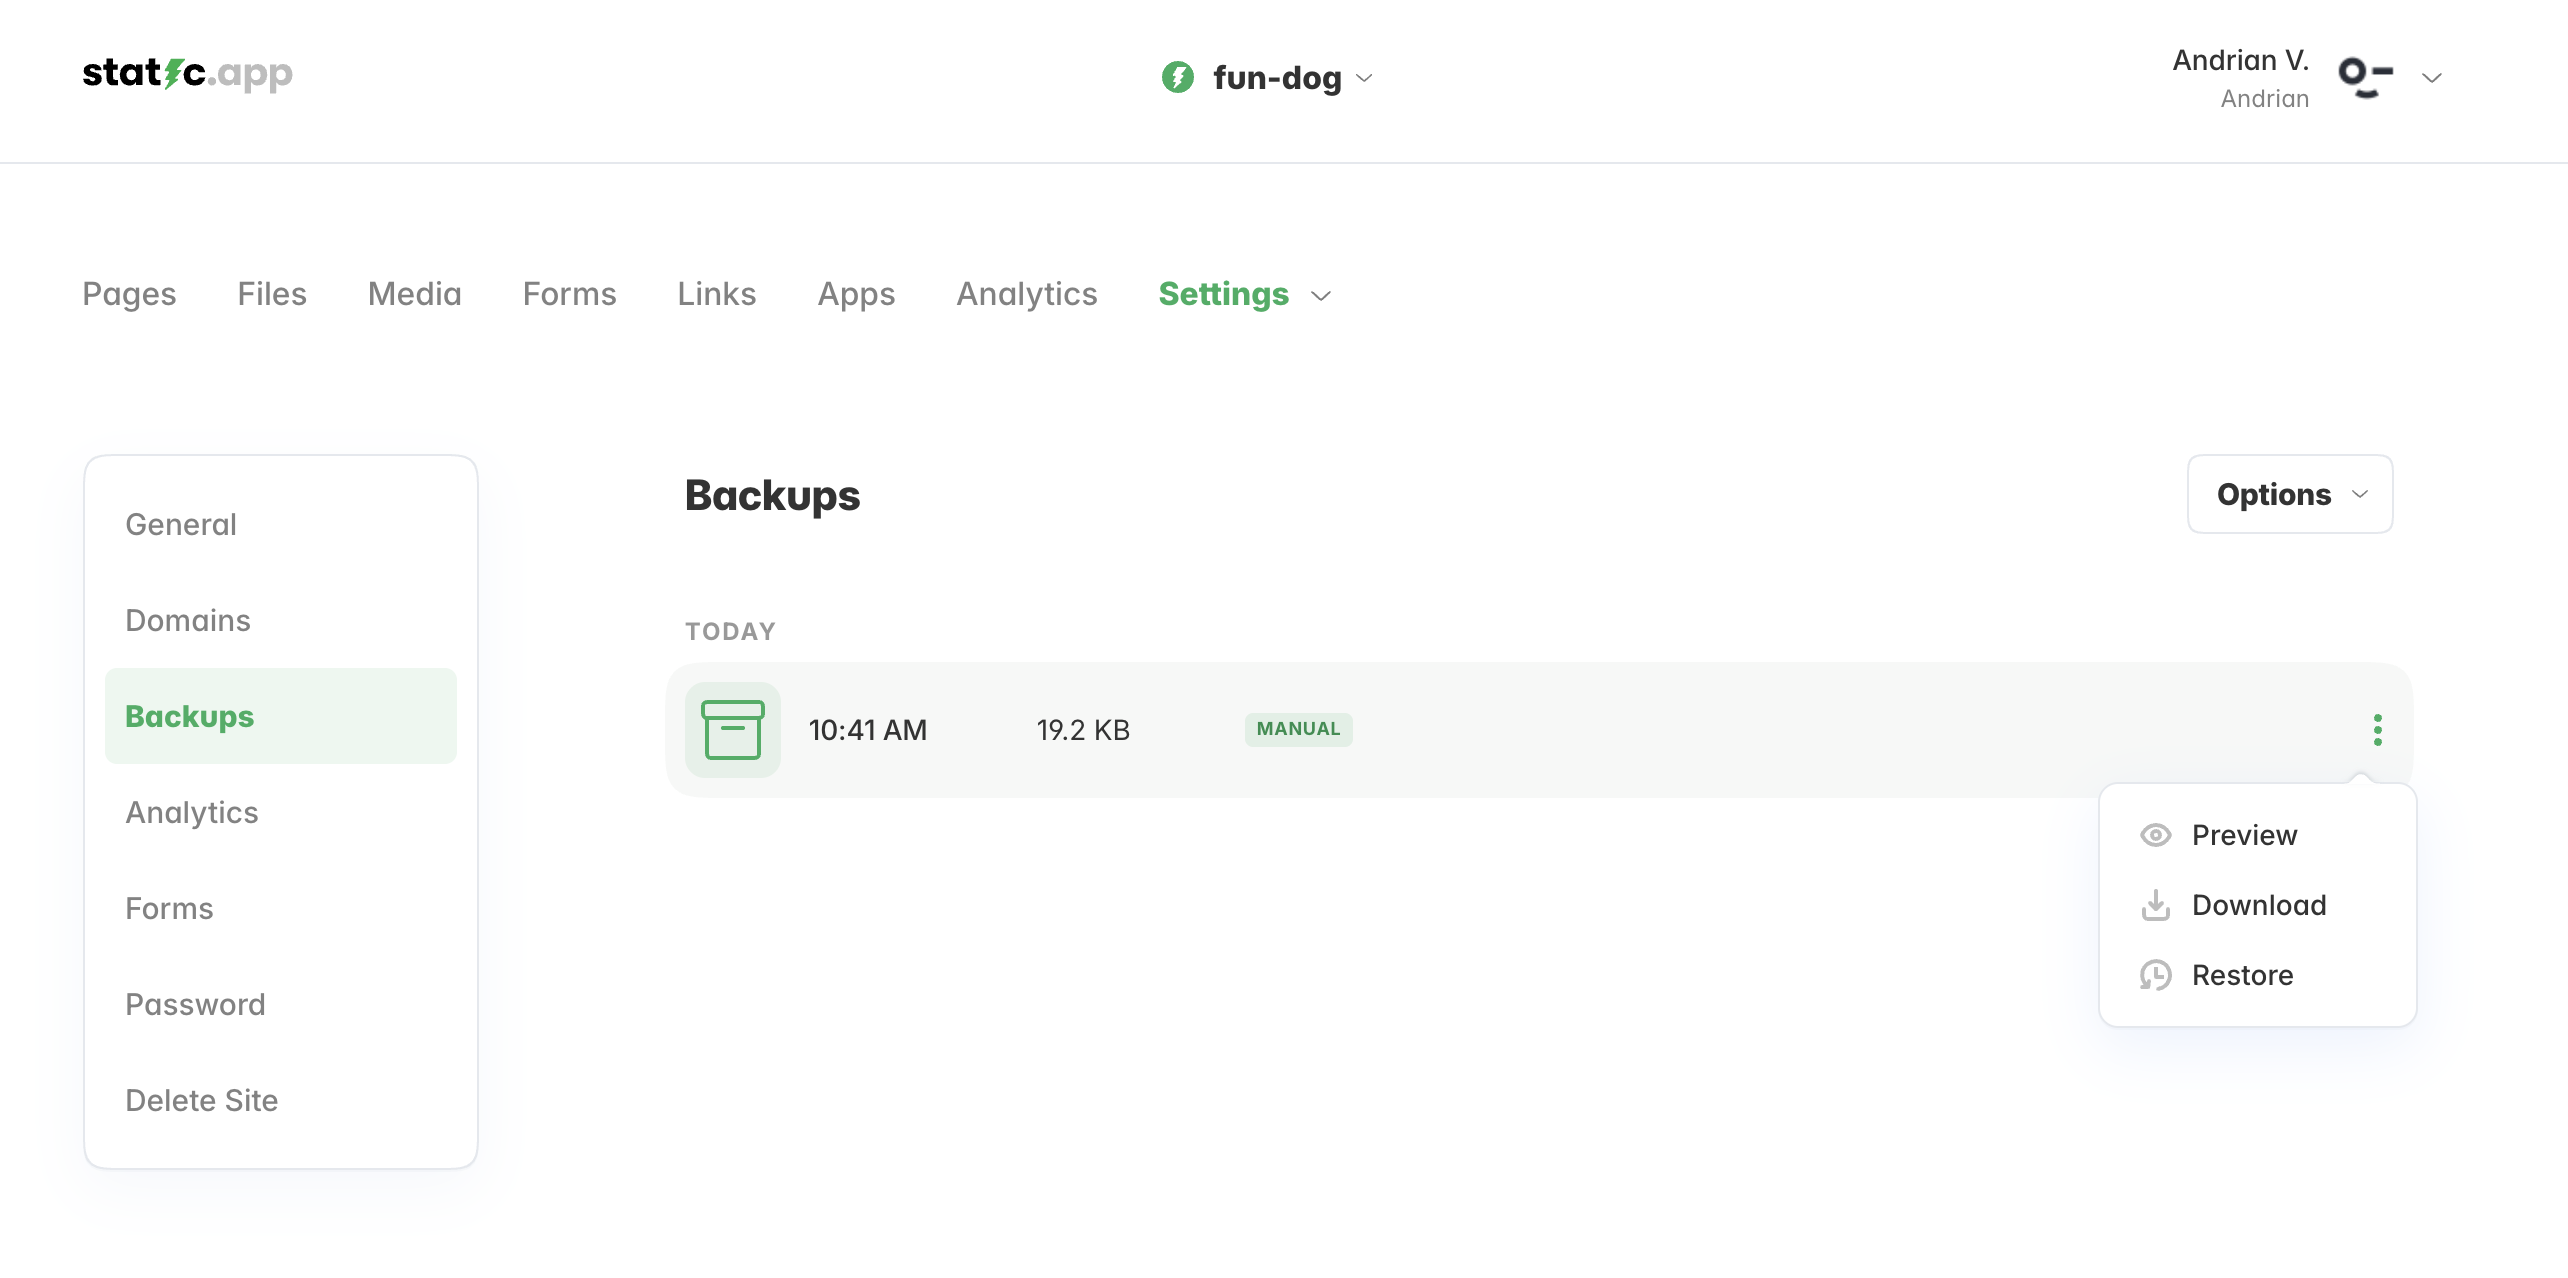Click the restore clock icon in the menu
This screenshot has width=2568, height=1278.
coord(2155,975)
